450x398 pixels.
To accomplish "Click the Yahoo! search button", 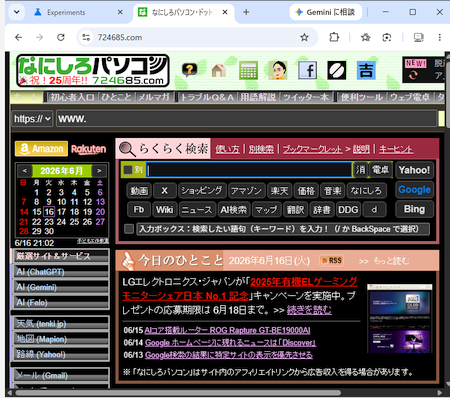I will (414, 170).
